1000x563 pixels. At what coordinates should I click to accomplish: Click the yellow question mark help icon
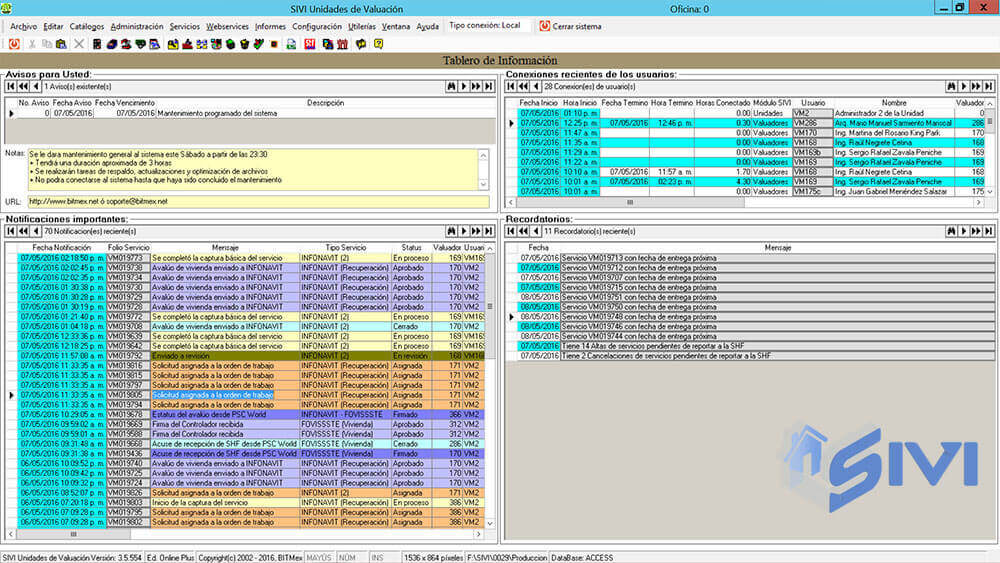click(378, 44)
